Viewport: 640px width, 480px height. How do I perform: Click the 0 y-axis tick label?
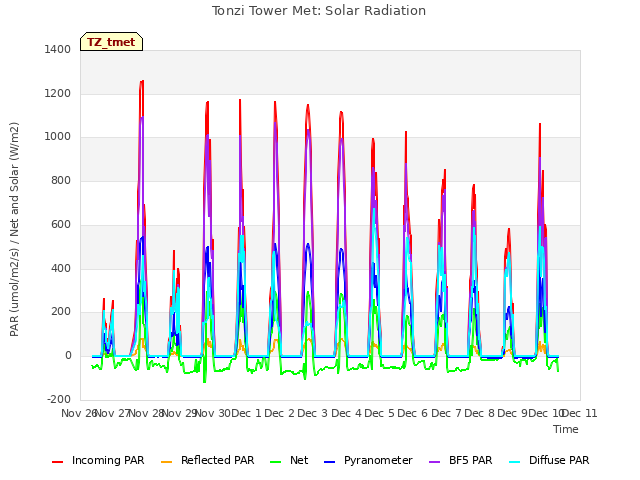point(68,356)
